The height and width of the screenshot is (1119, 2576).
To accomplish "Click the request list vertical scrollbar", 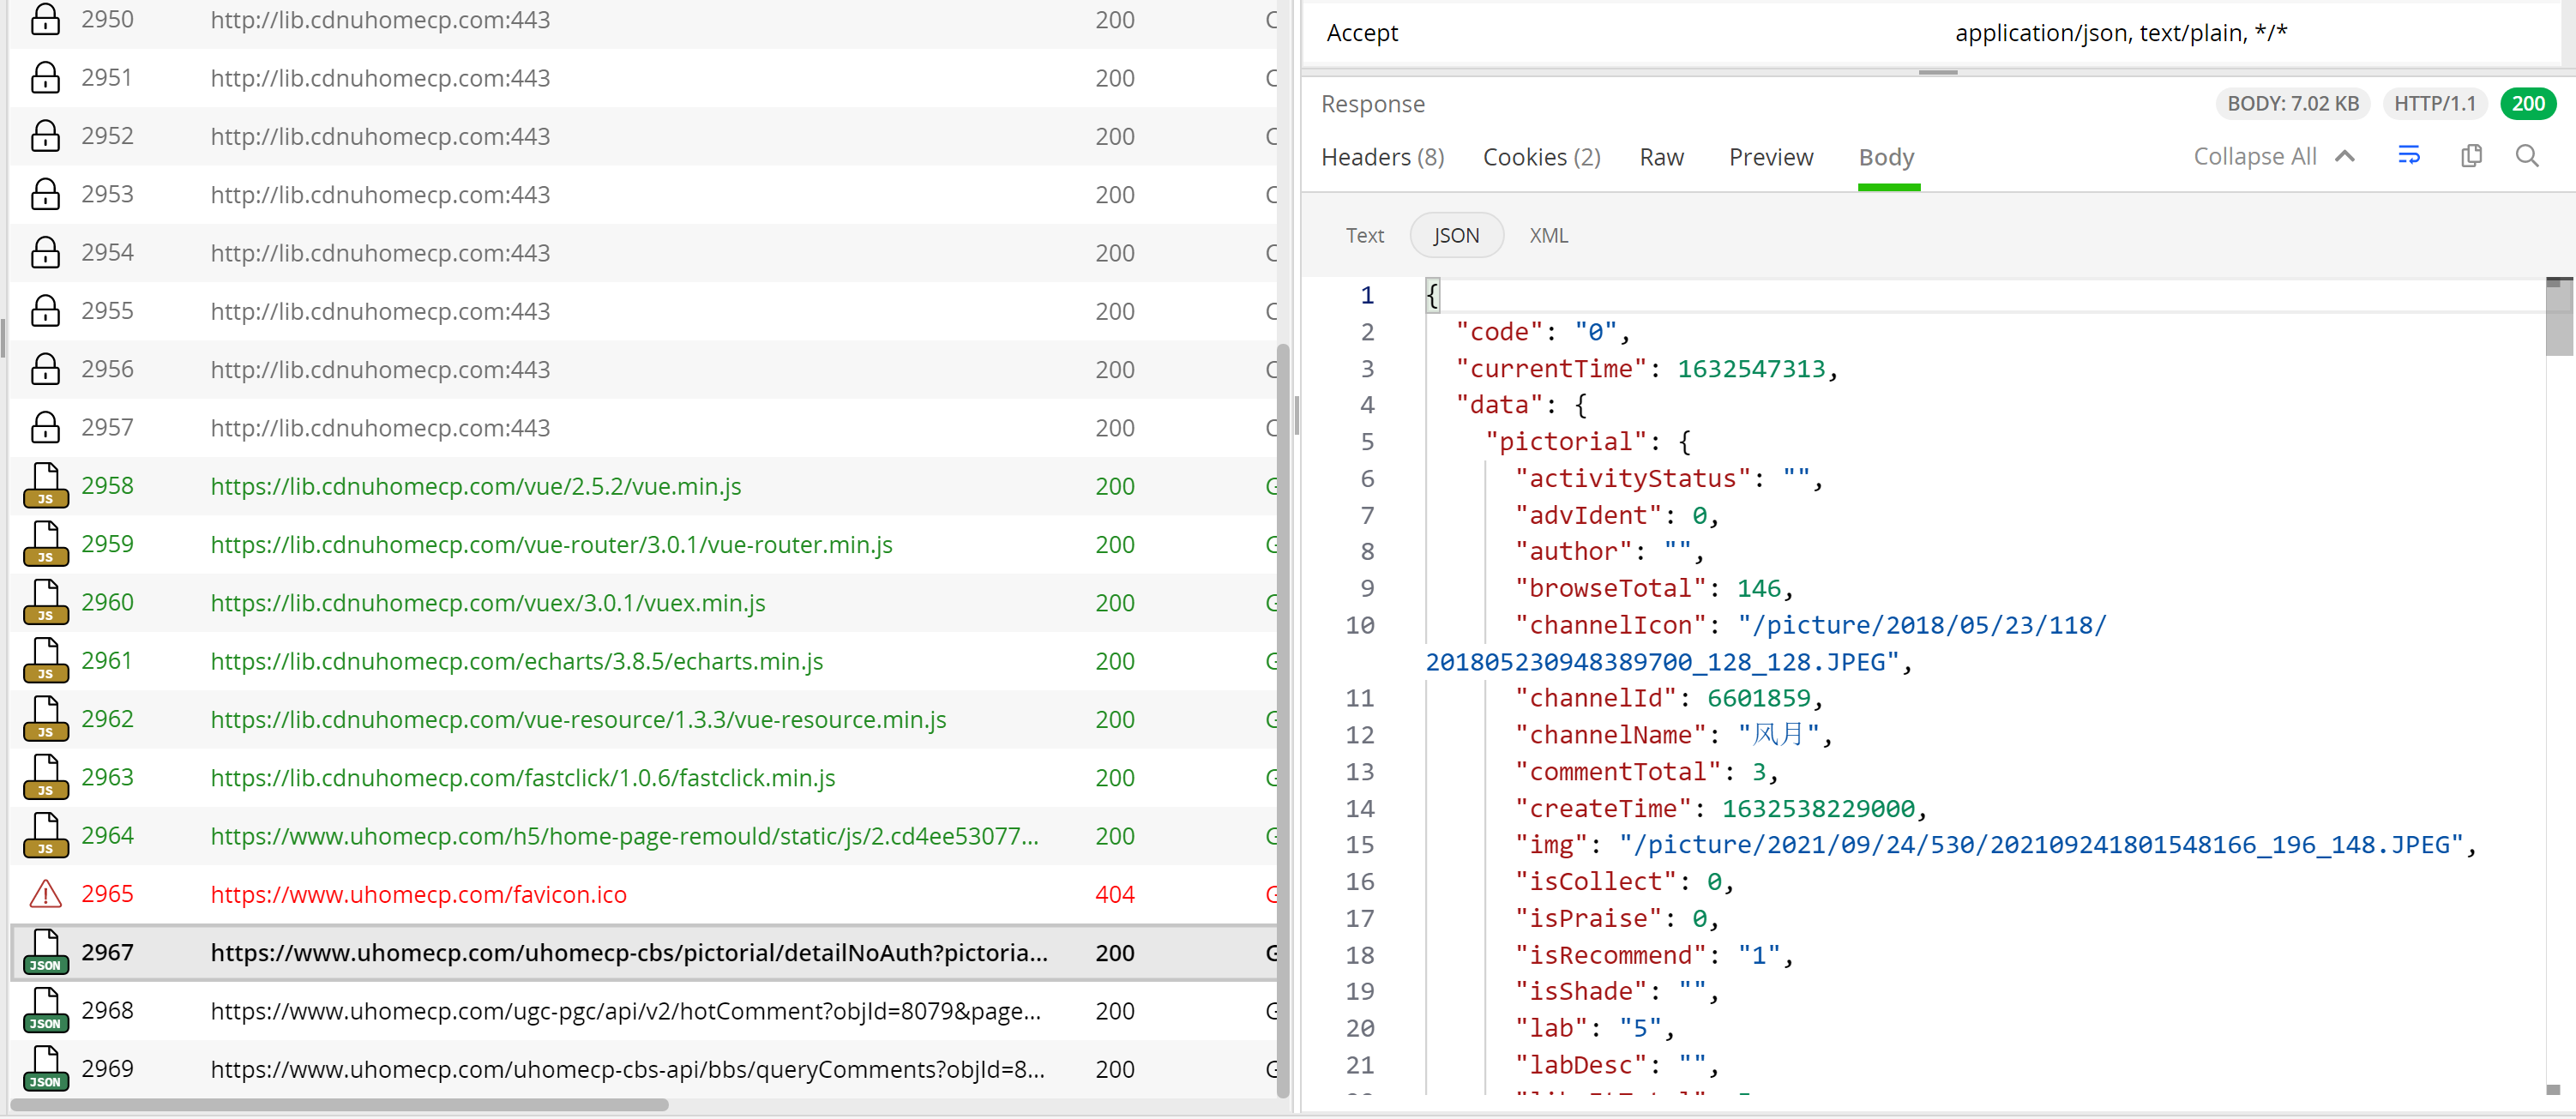I will click(x=1283, y=720).
